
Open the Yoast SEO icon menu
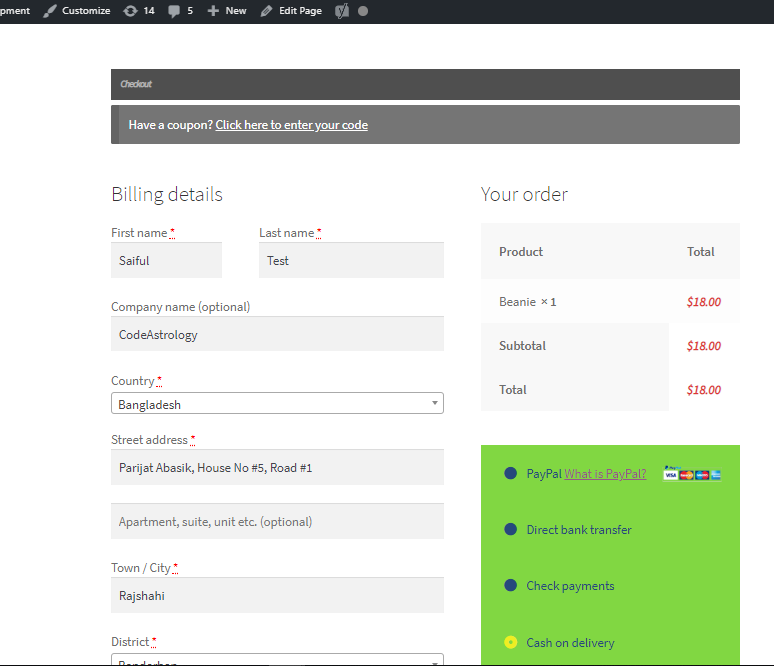pos(342,11)
